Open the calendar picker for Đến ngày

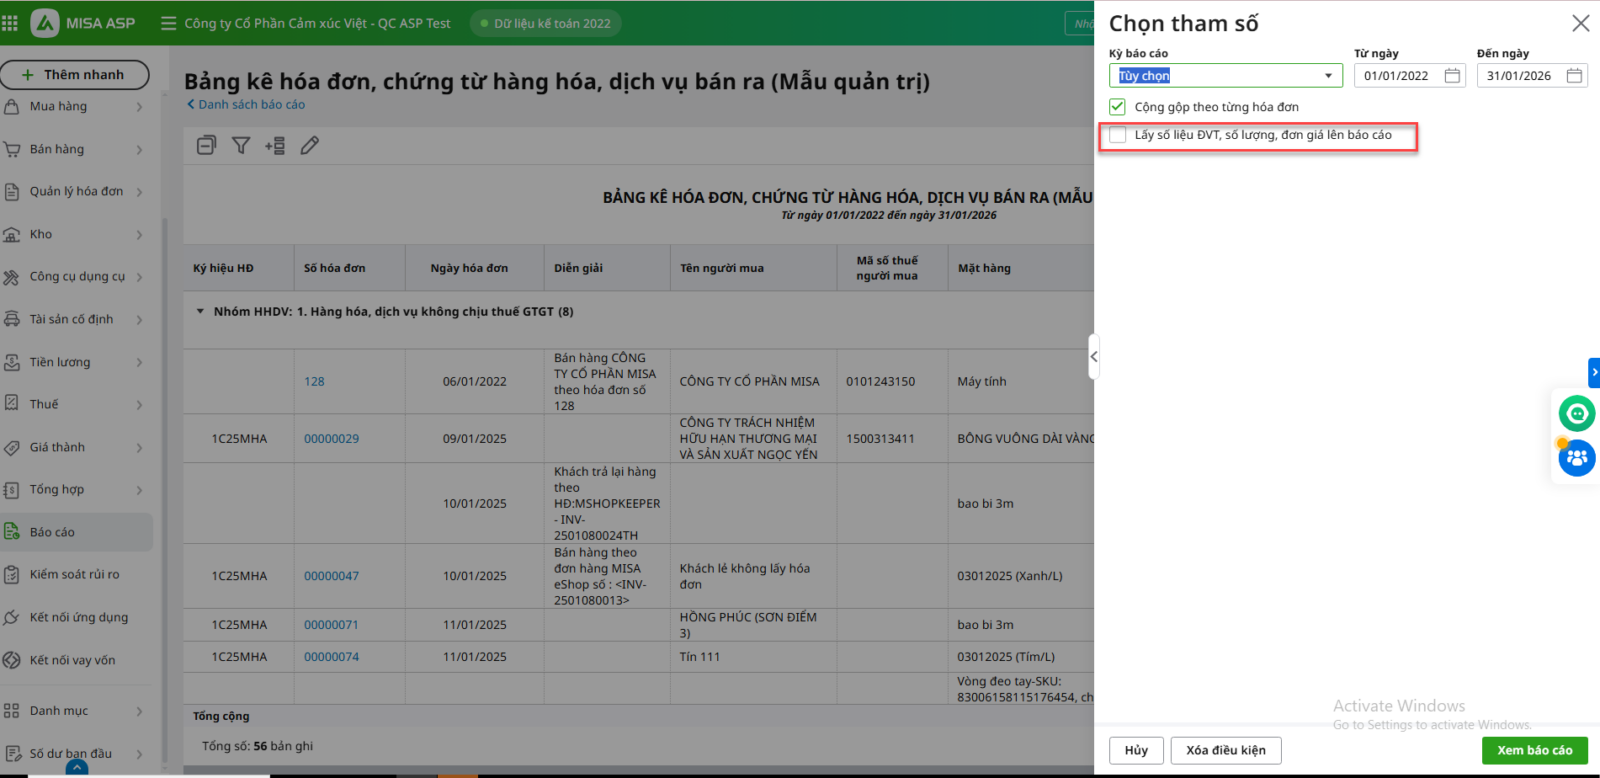click(1574, 76)
